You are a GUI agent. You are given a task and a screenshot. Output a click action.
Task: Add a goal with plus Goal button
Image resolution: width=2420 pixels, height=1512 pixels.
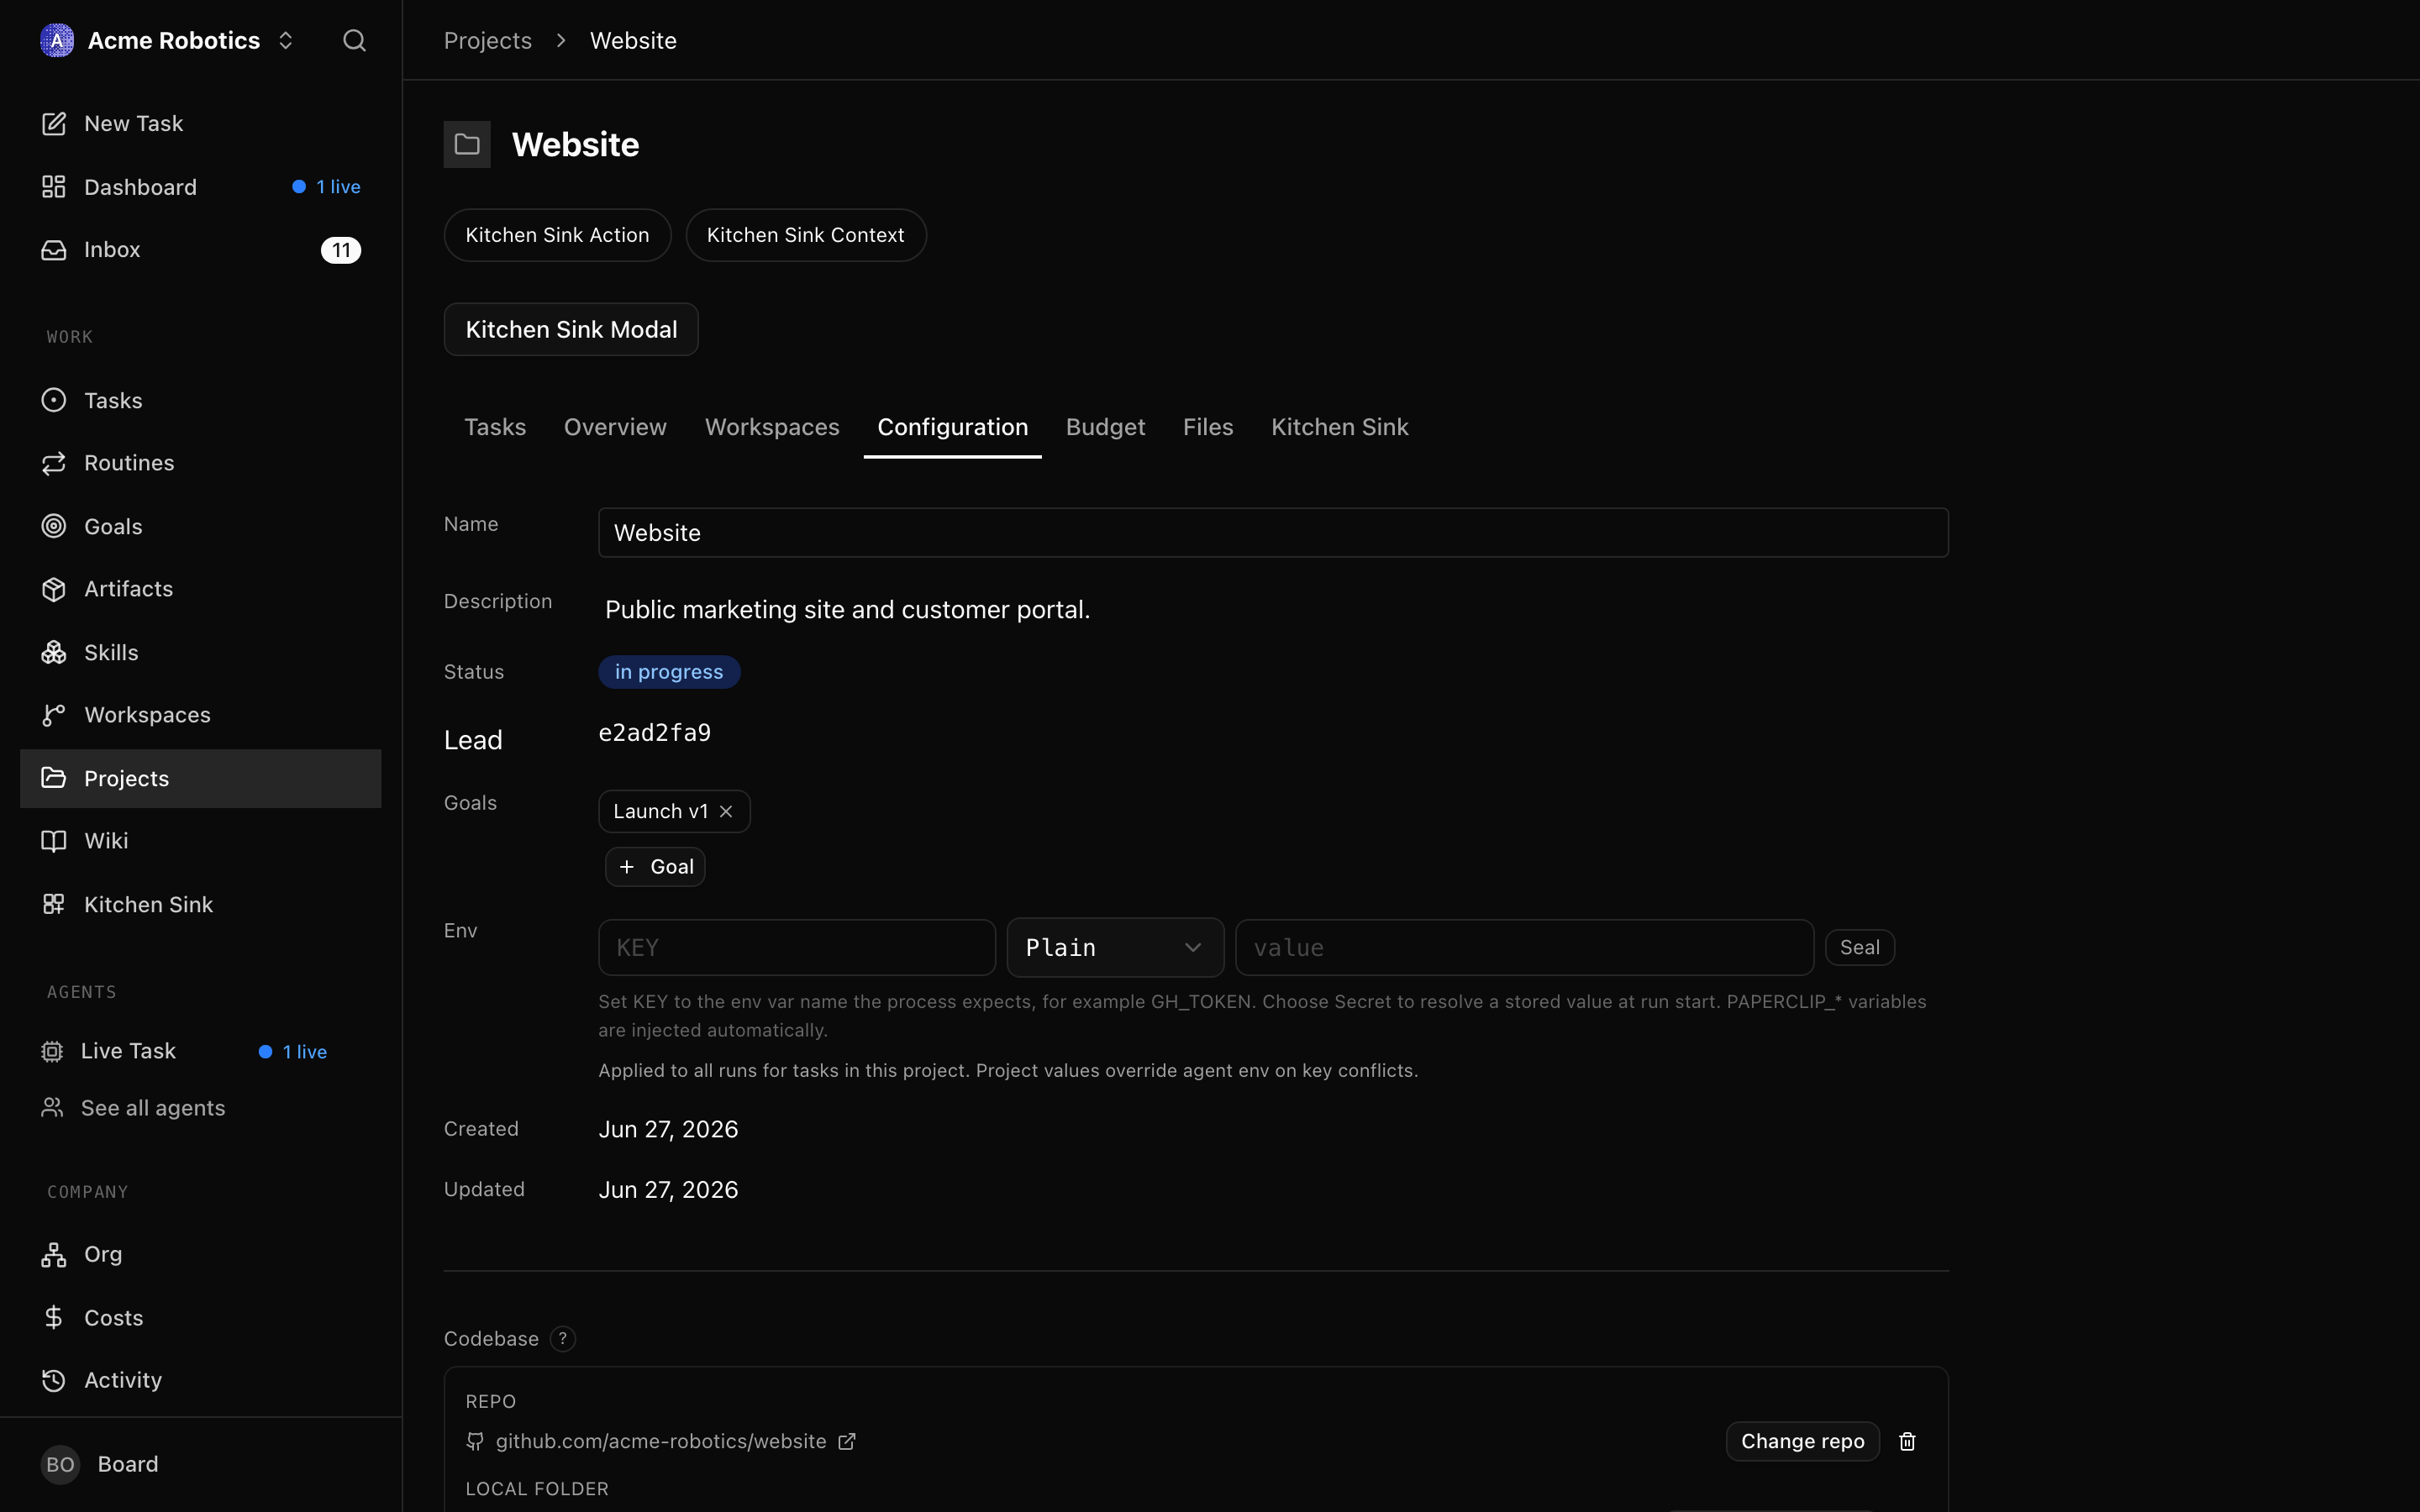point(655,867)
